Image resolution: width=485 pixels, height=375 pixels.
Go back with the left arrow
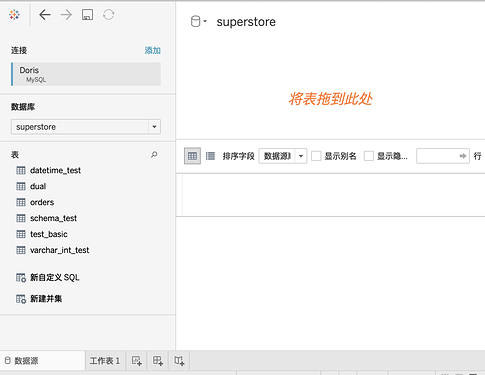click(45, 15)
